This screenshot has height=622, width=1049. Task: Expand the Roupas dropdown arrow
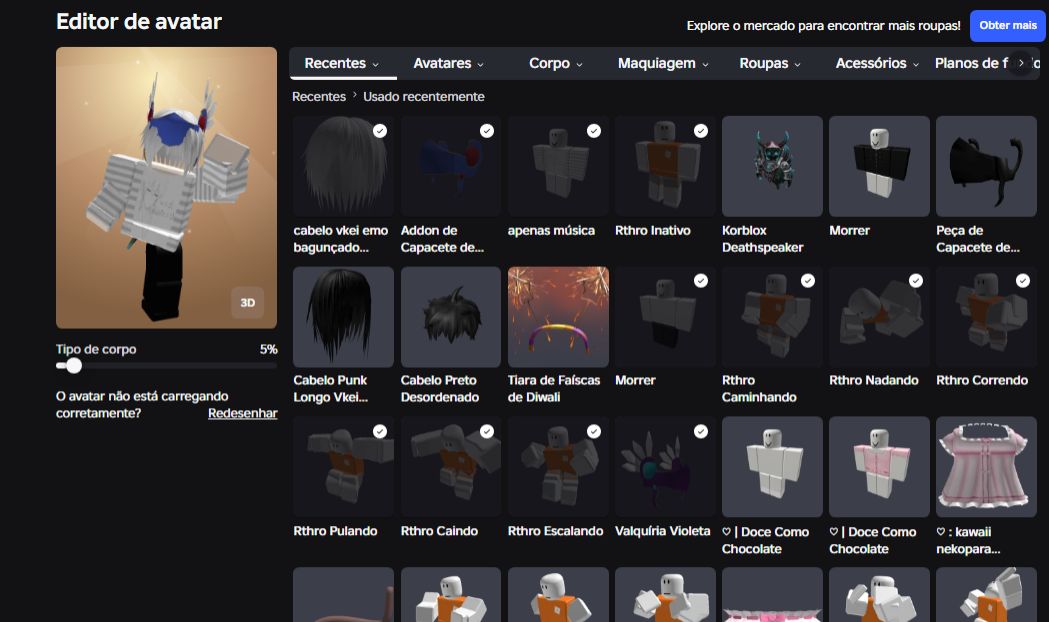797,65
